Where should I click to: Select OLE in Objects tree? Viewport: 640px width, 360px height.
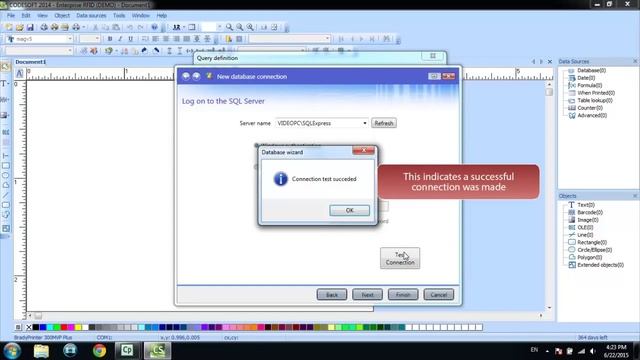point(585,227)
